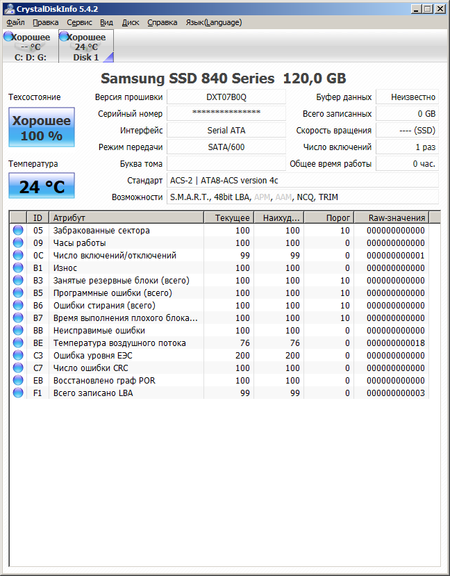The image size is (450, 576).
Task: Click status orb for Число ошибки CRC row
Action: [x=18, y=368]
